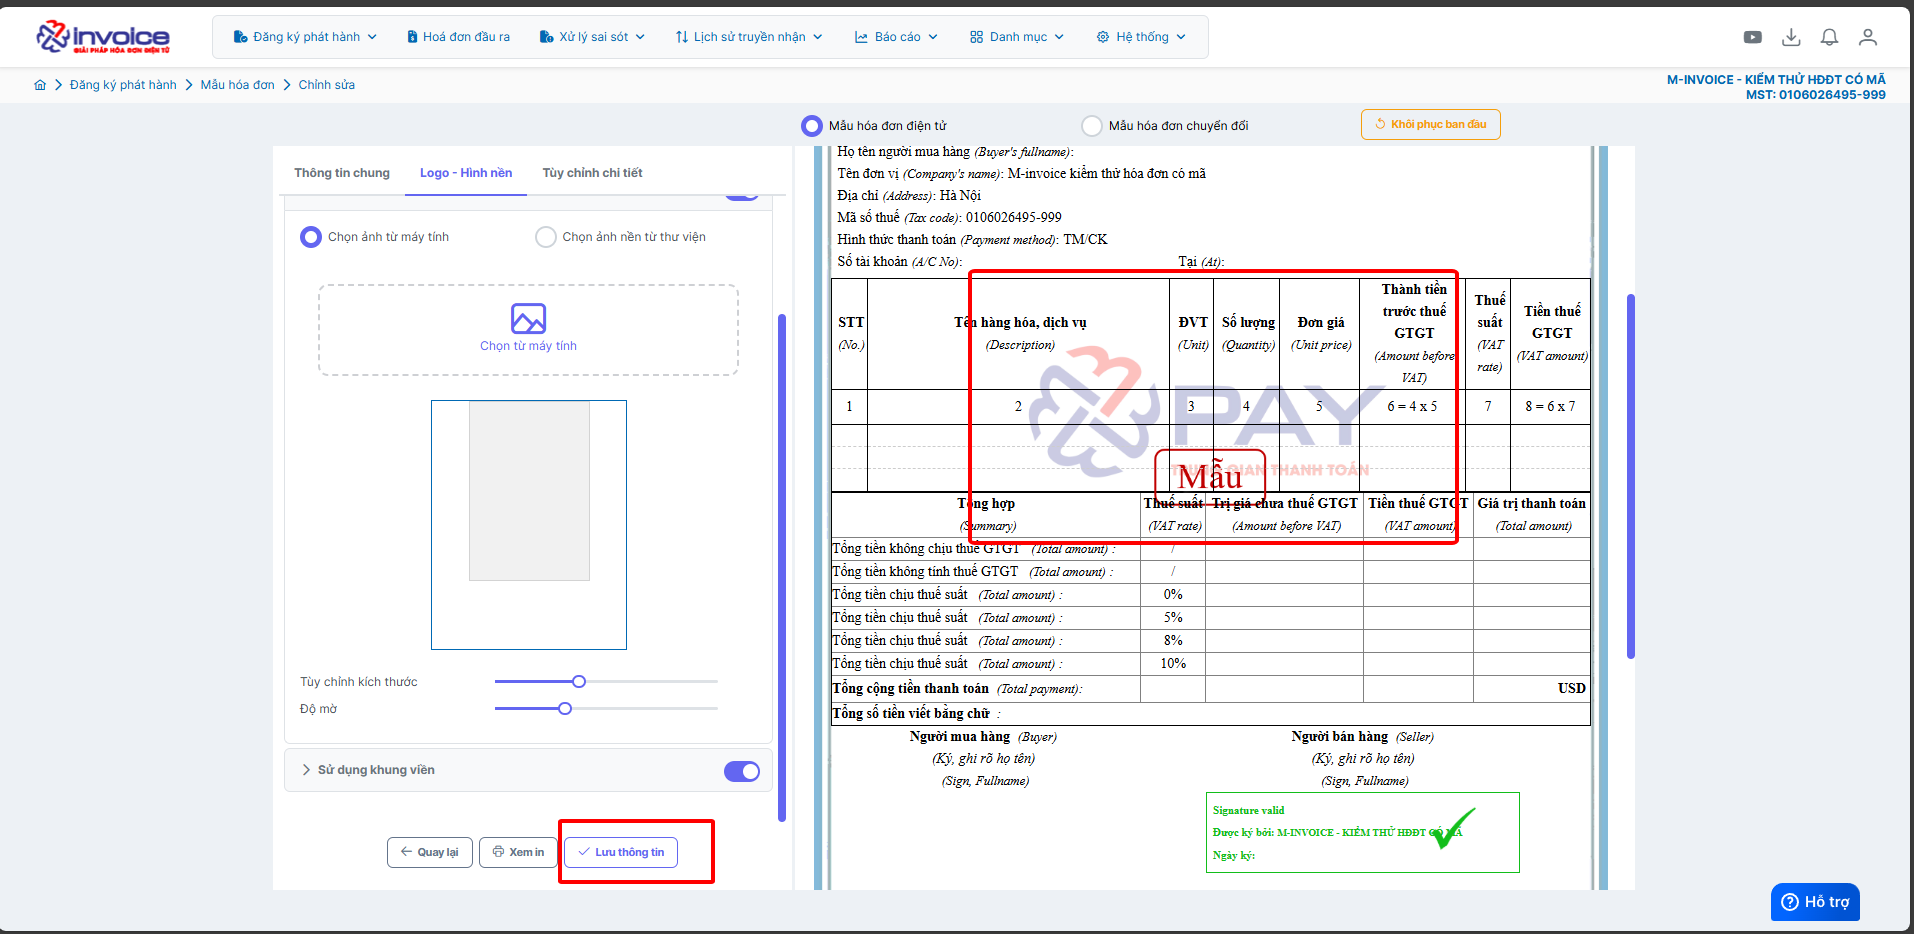Click the Người bán hàng (Seller) label
The width and height of the screenshot is (1914, 934).
(1362, 737)
